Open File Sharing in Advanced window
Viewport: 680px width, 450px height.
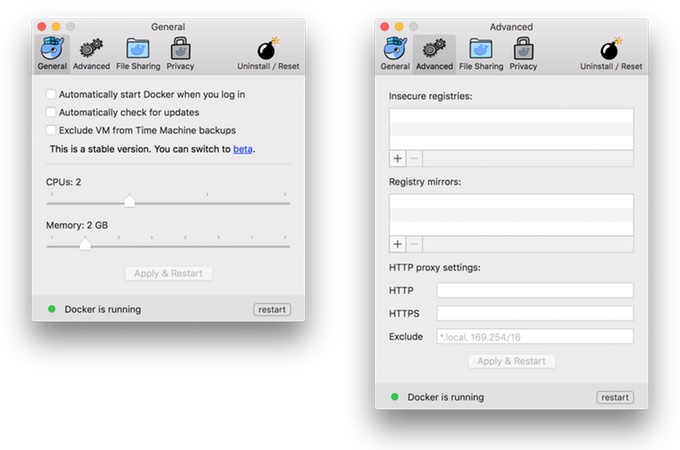[480, 53]
